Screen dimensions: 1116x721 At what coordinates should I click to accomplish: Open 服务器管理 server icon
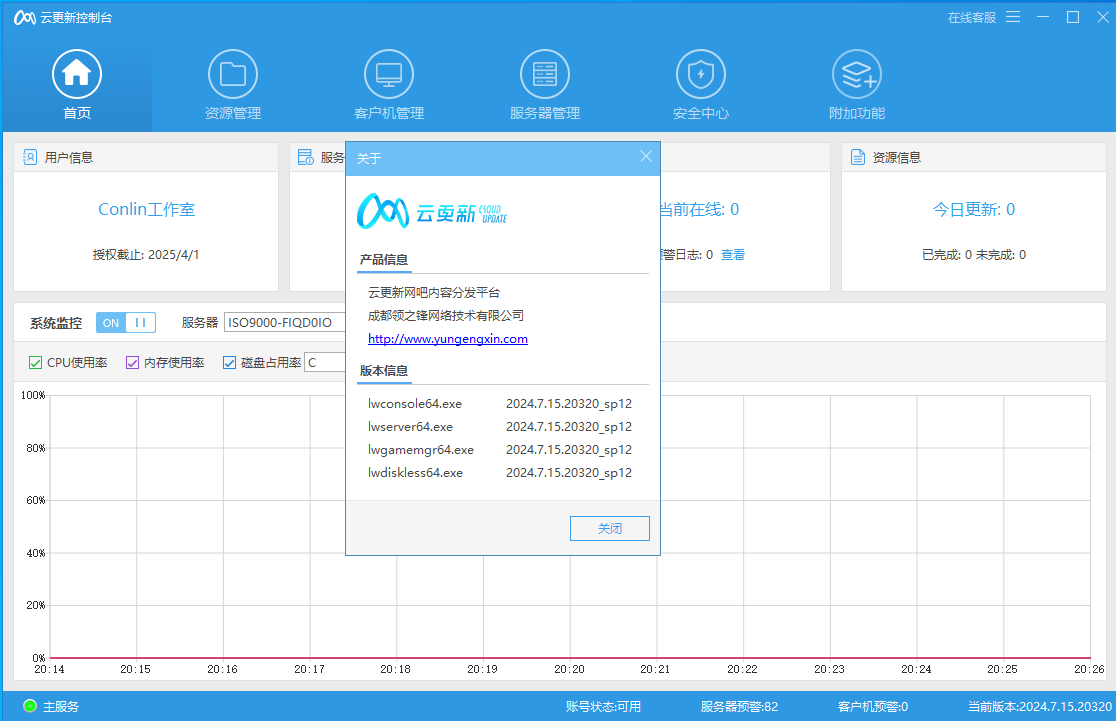(x=544, y=74)
